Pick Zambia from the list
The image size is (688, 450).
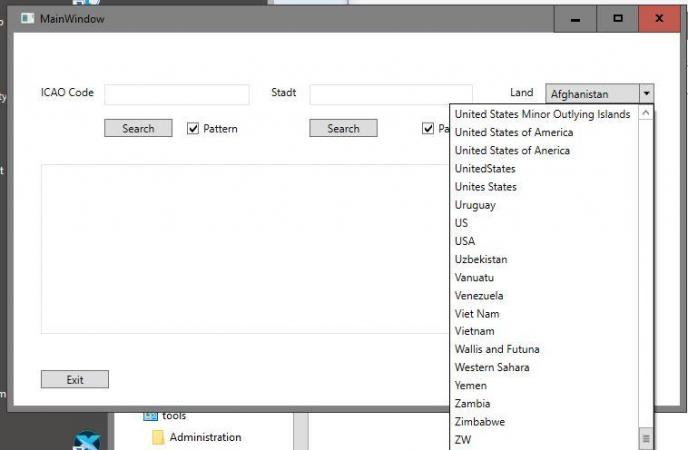tap(472, 404)
